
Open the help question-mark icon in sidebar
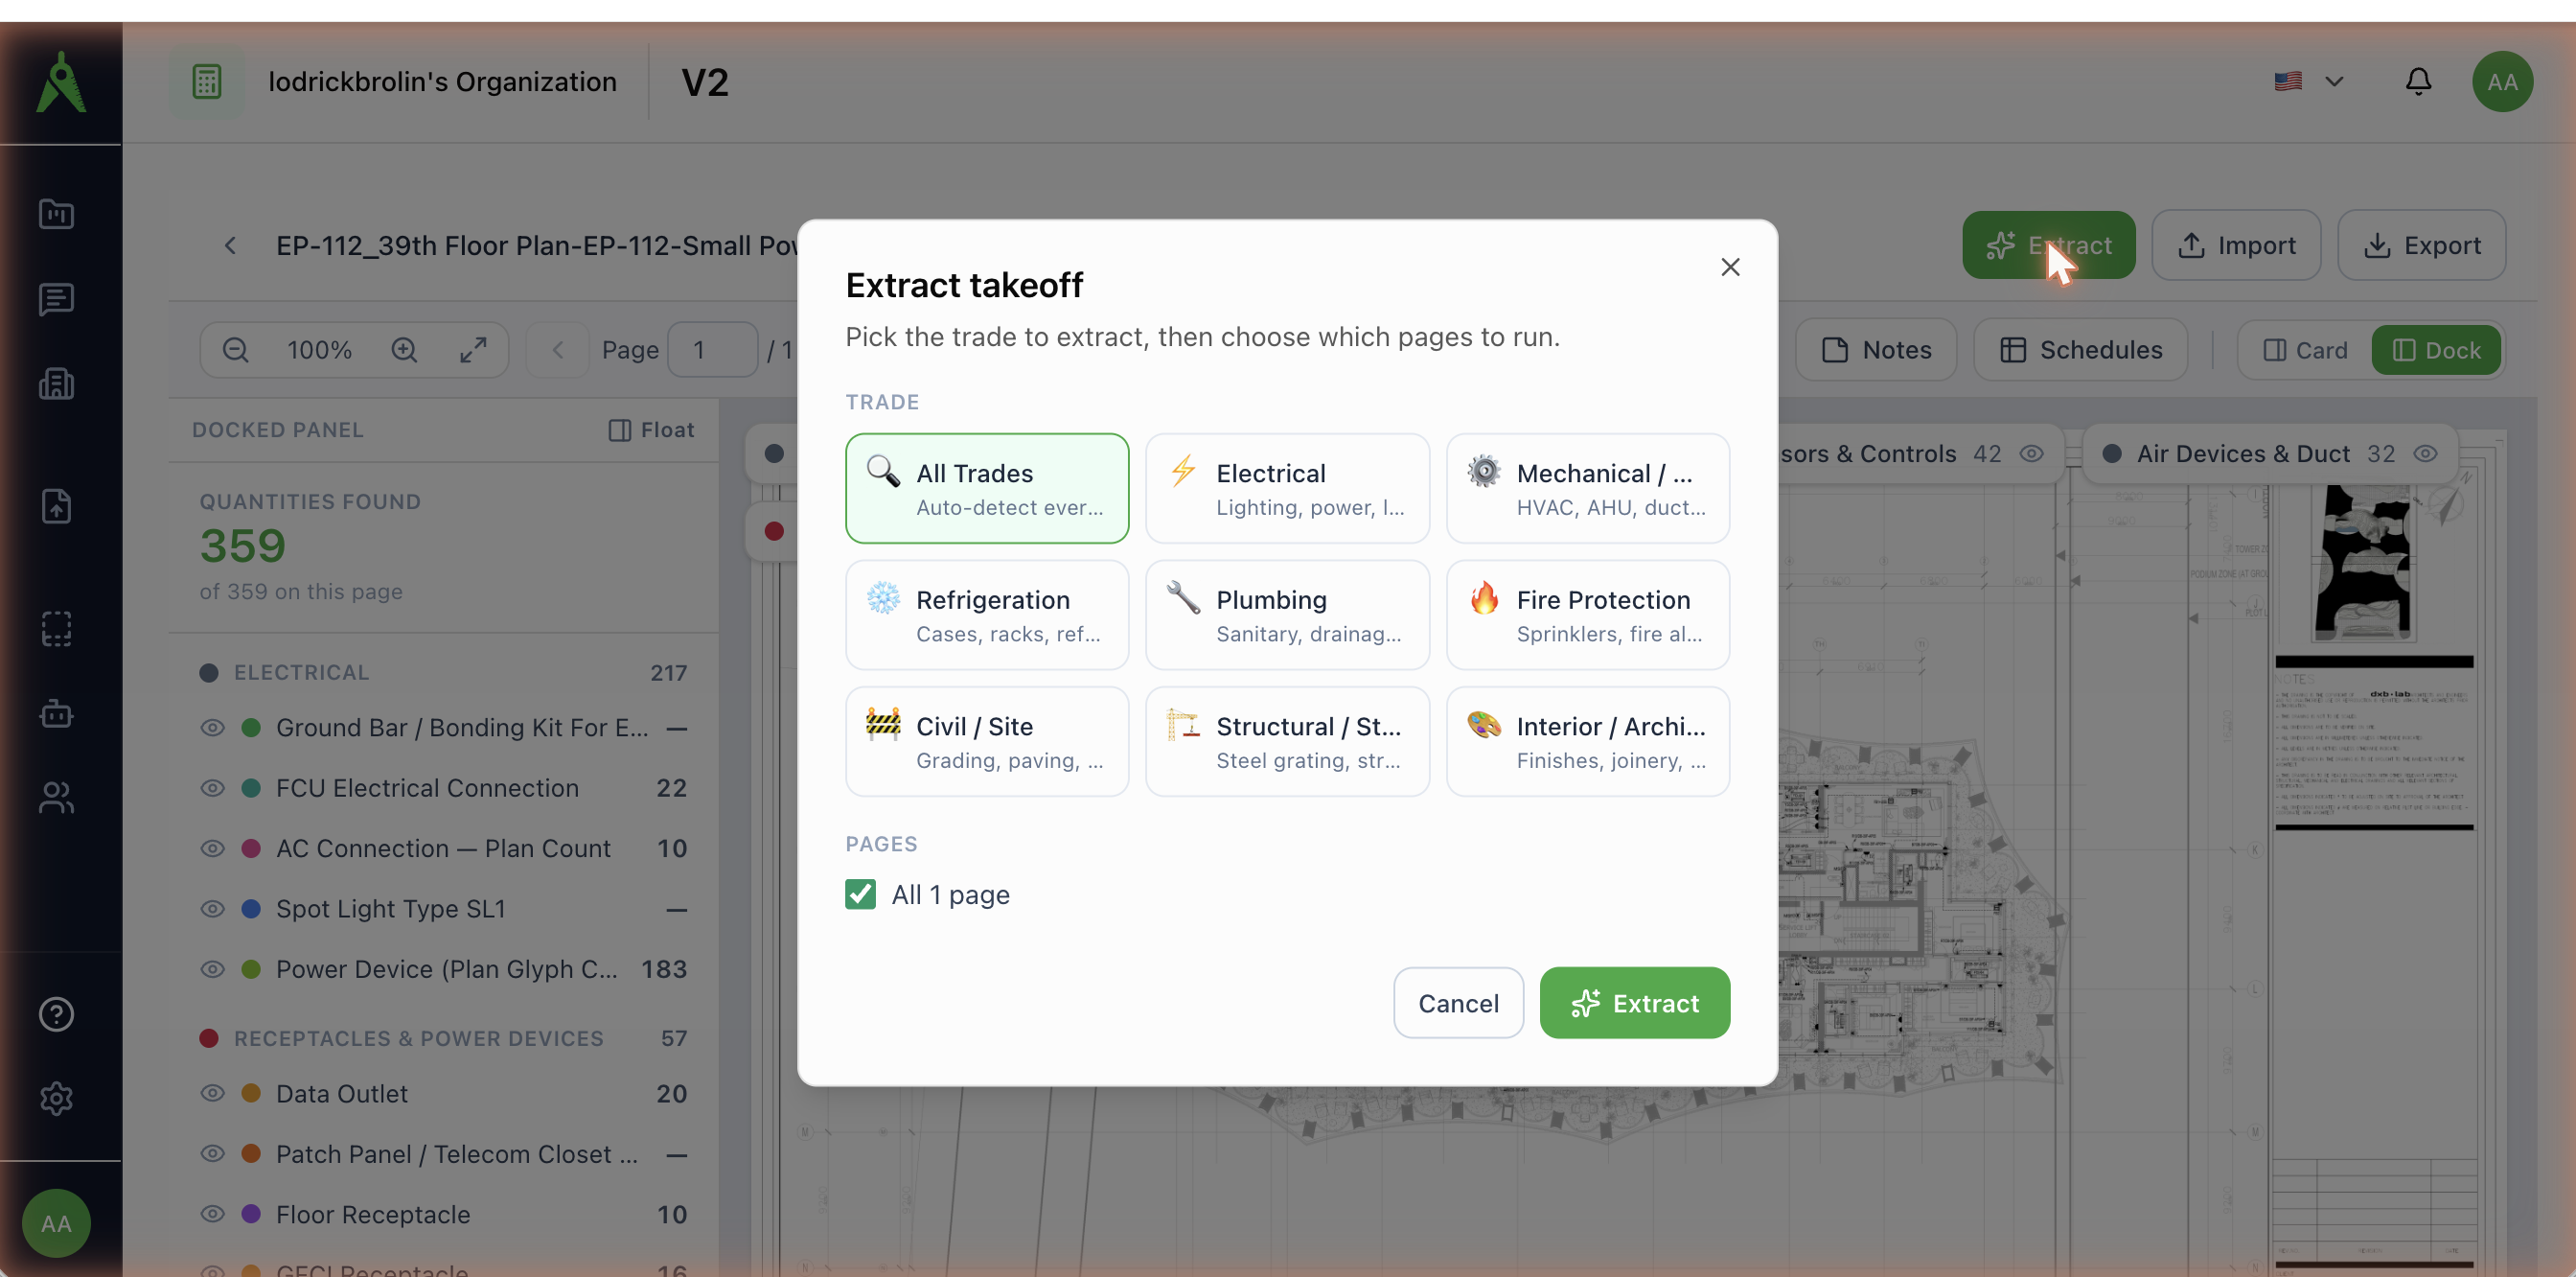click(x=56, y=1014)
